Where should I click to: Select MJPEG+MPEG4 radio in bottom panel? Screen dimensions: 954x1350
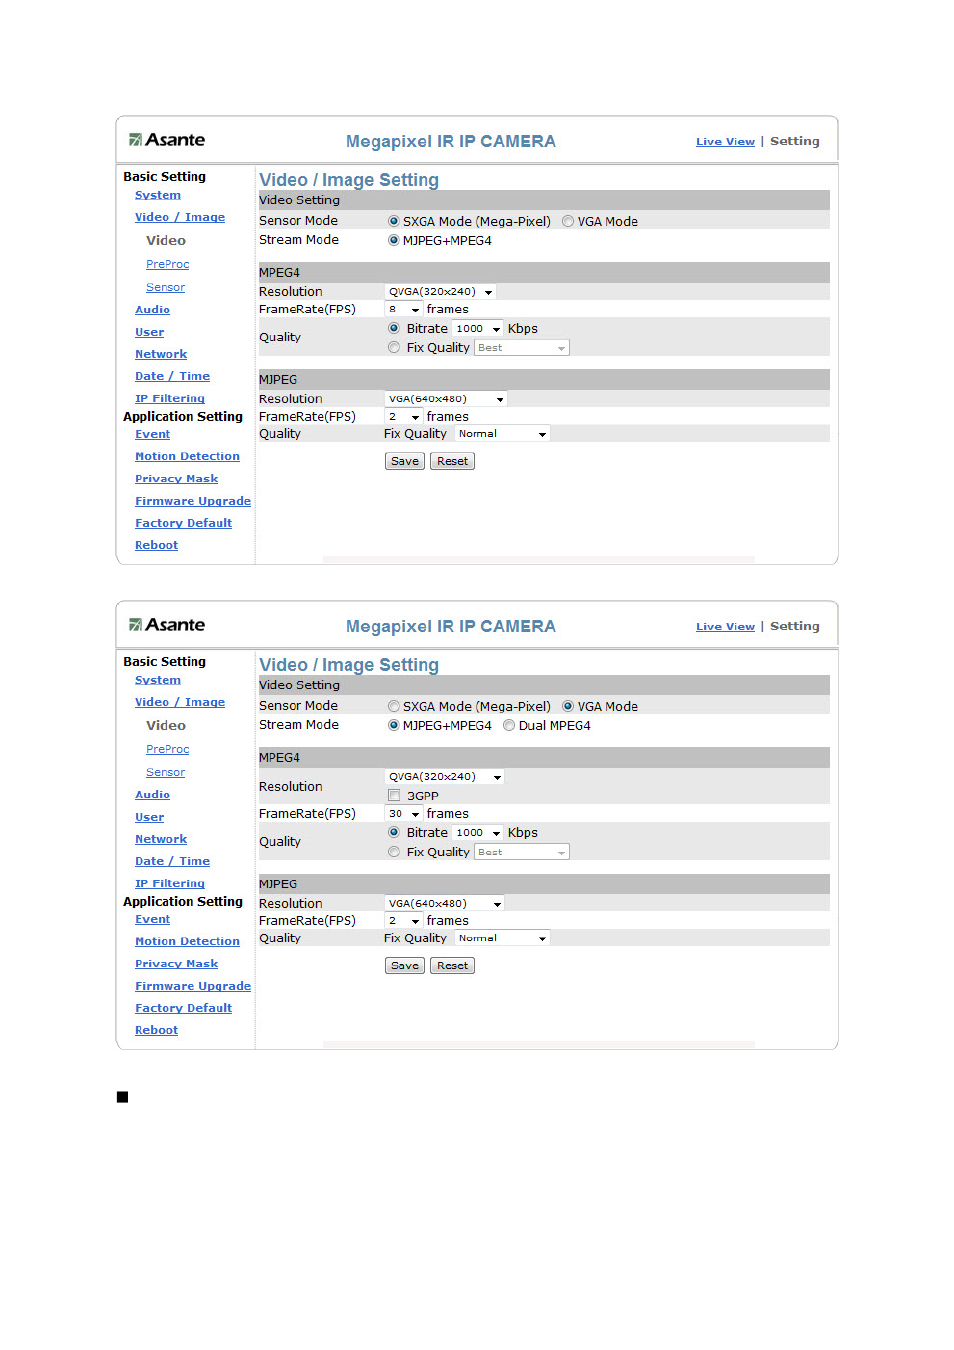[394, 725]
